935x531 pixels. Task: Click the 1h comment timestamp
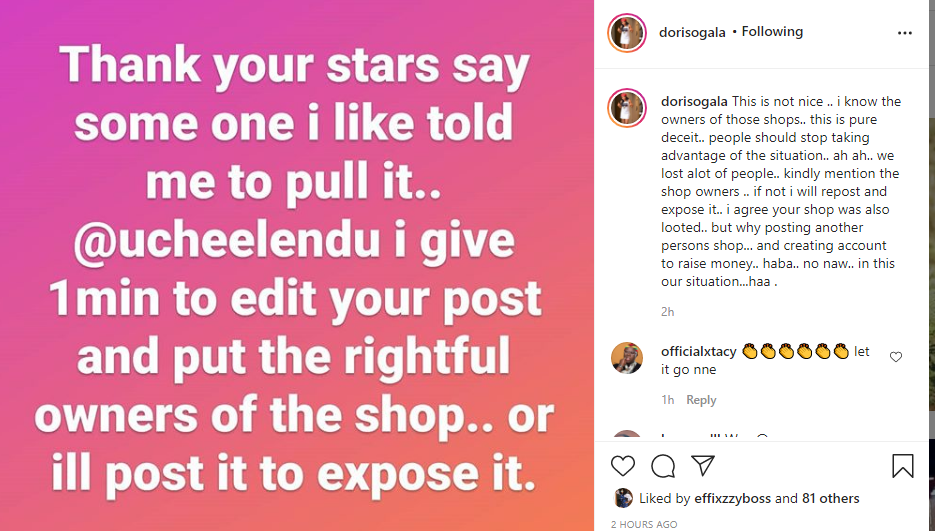tap(667, 400)
